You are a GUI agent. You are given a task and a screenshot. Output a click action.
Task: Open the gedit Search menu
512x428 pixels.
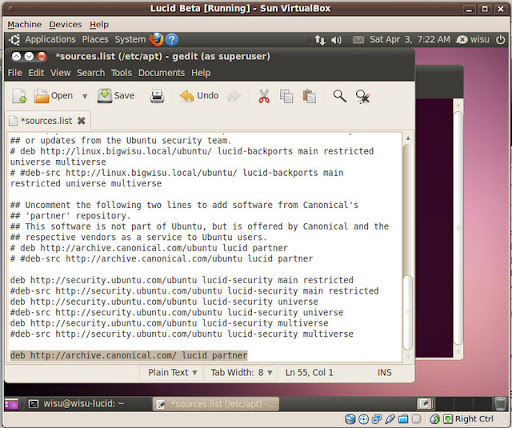tap(91, 73)
